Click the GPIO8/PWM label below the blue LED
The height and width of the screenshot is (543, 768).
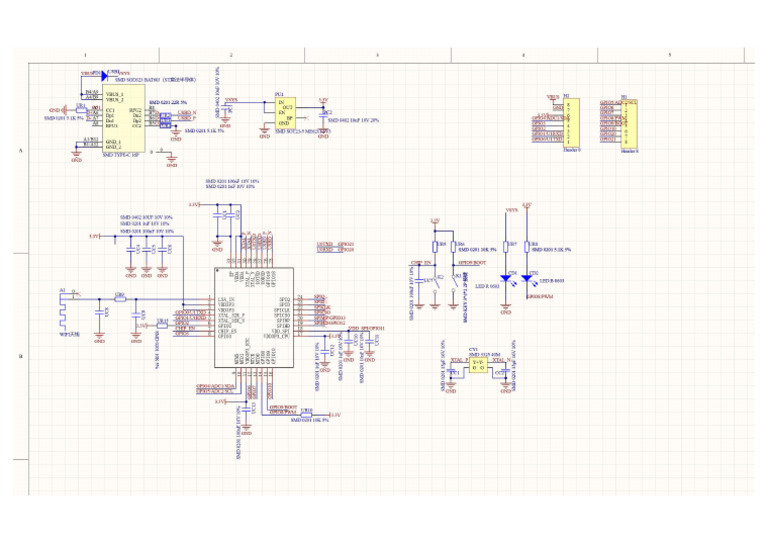[540, 297]
